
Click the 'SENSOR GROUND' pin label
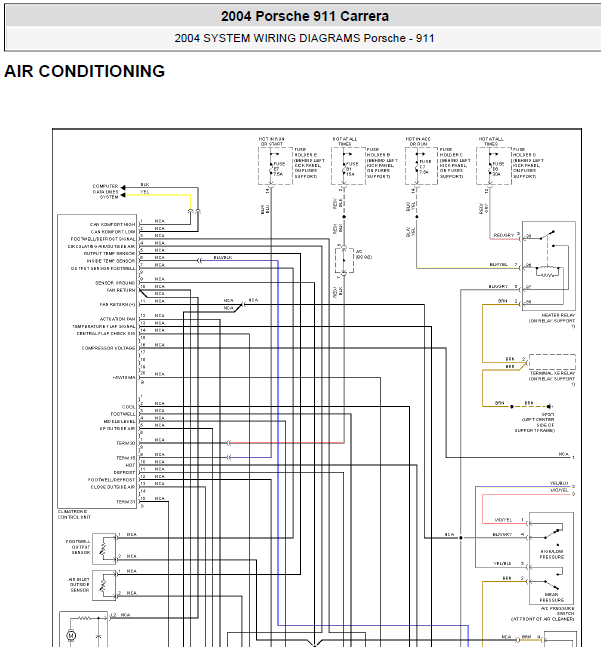click(x=115, y=283)
